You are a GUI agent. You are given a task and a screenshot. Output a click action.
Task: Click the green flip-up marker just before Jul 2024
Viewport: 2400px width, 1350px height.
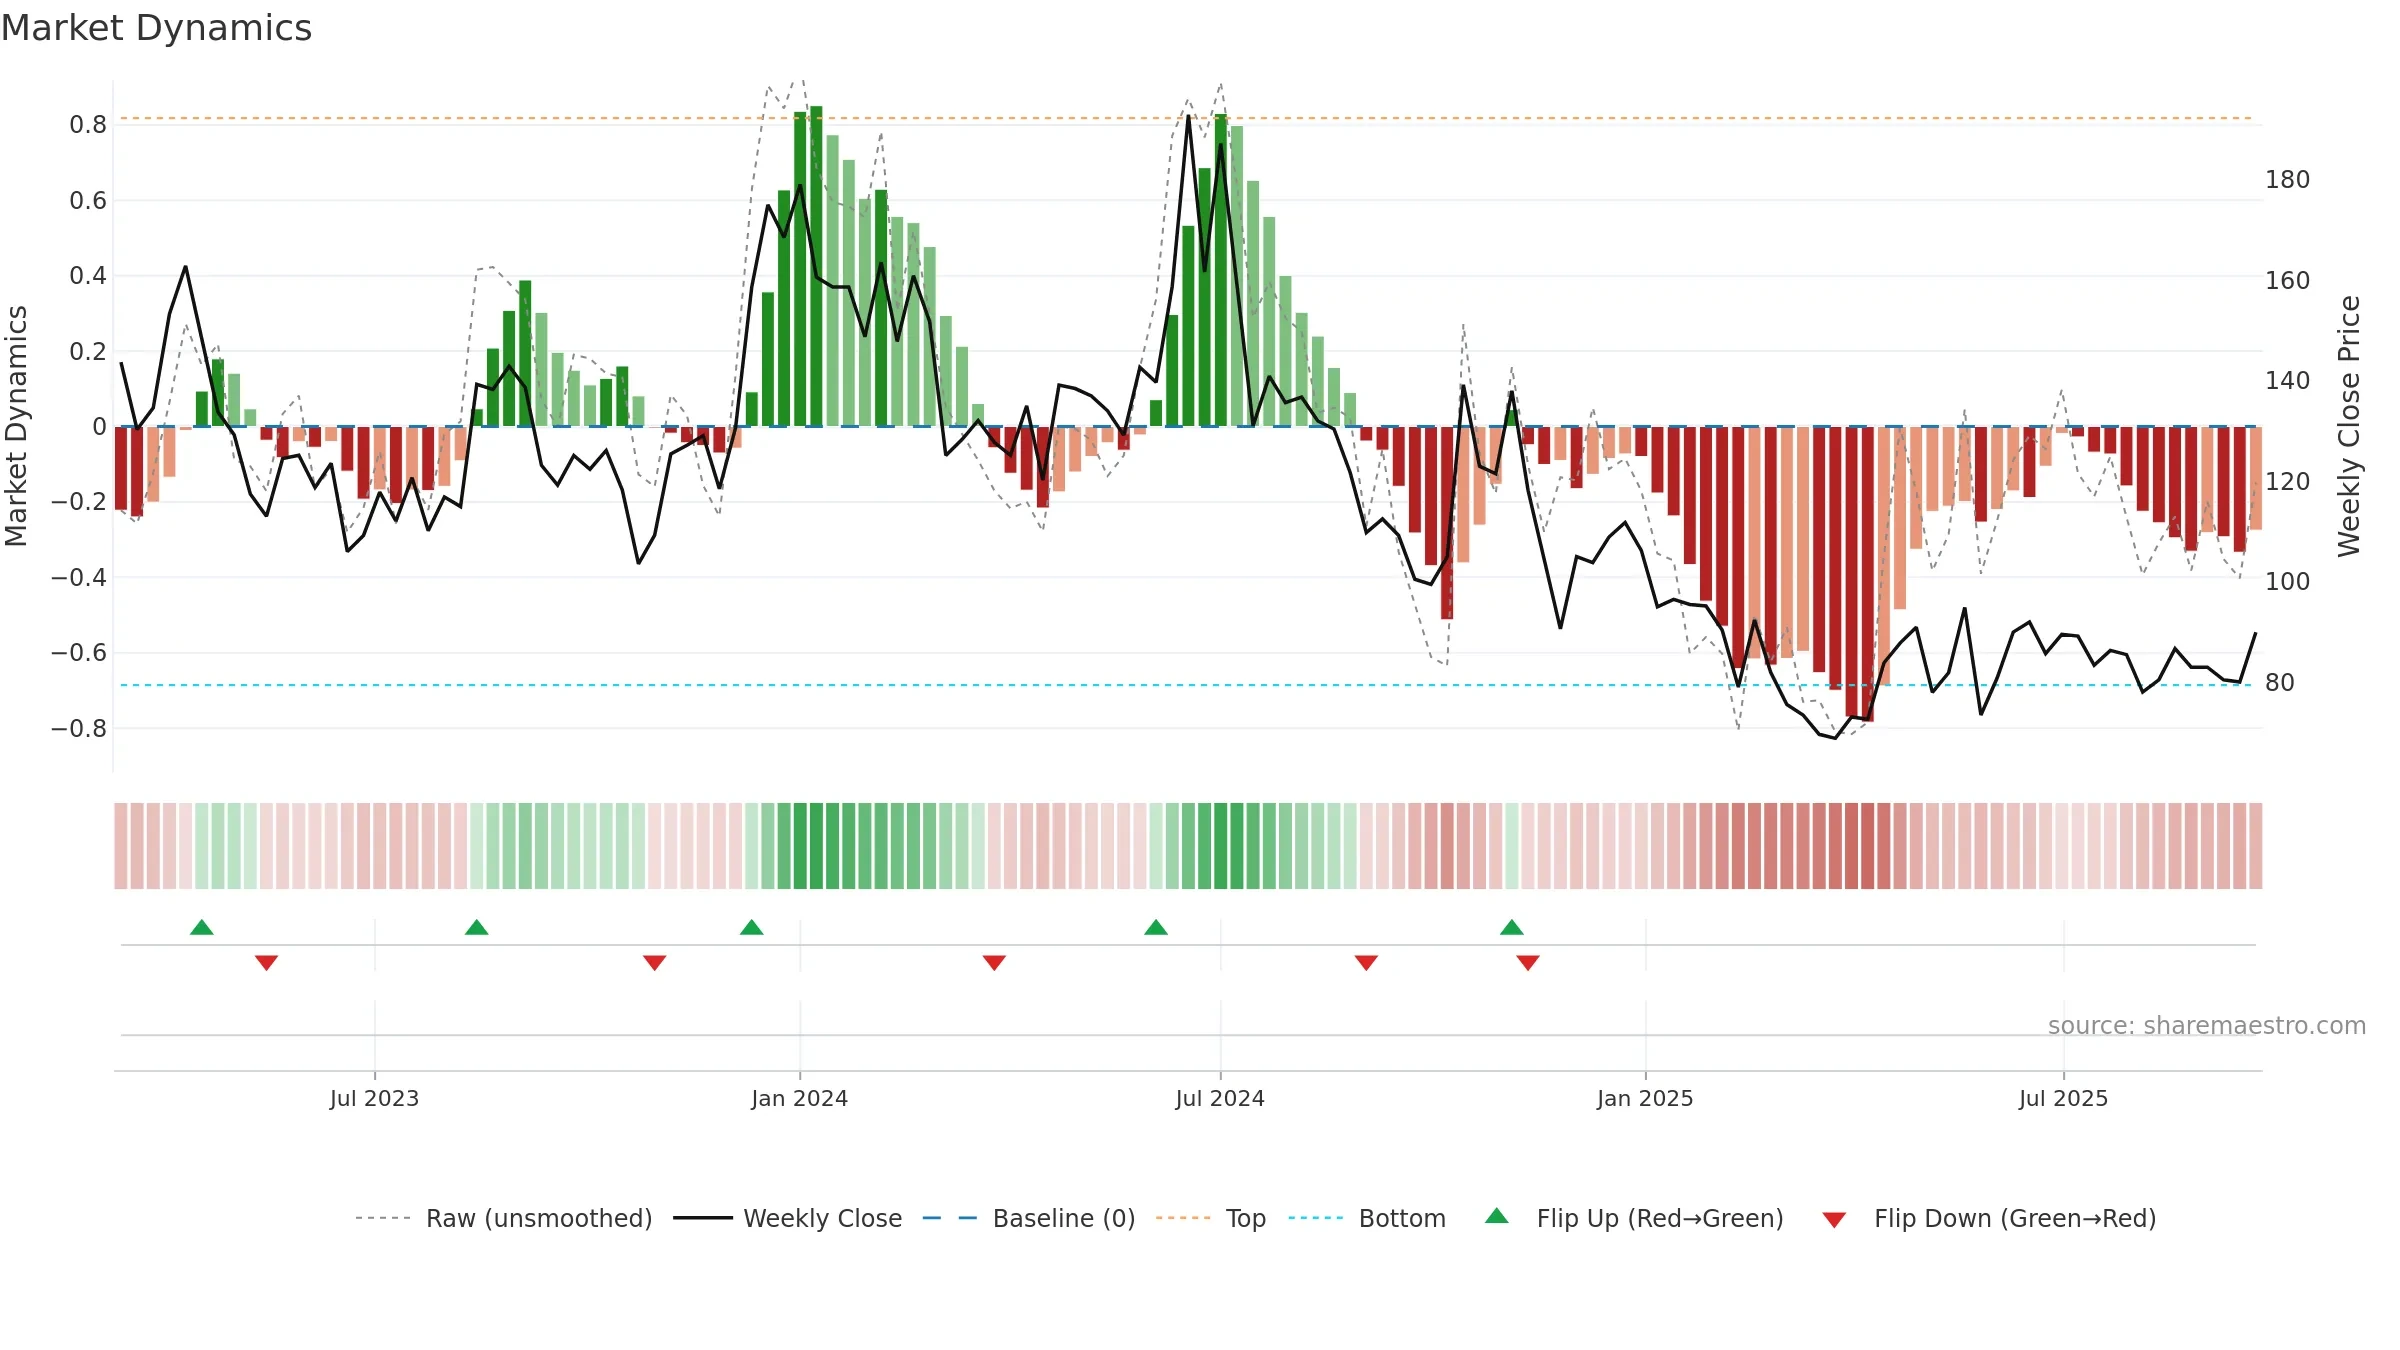1156,928
